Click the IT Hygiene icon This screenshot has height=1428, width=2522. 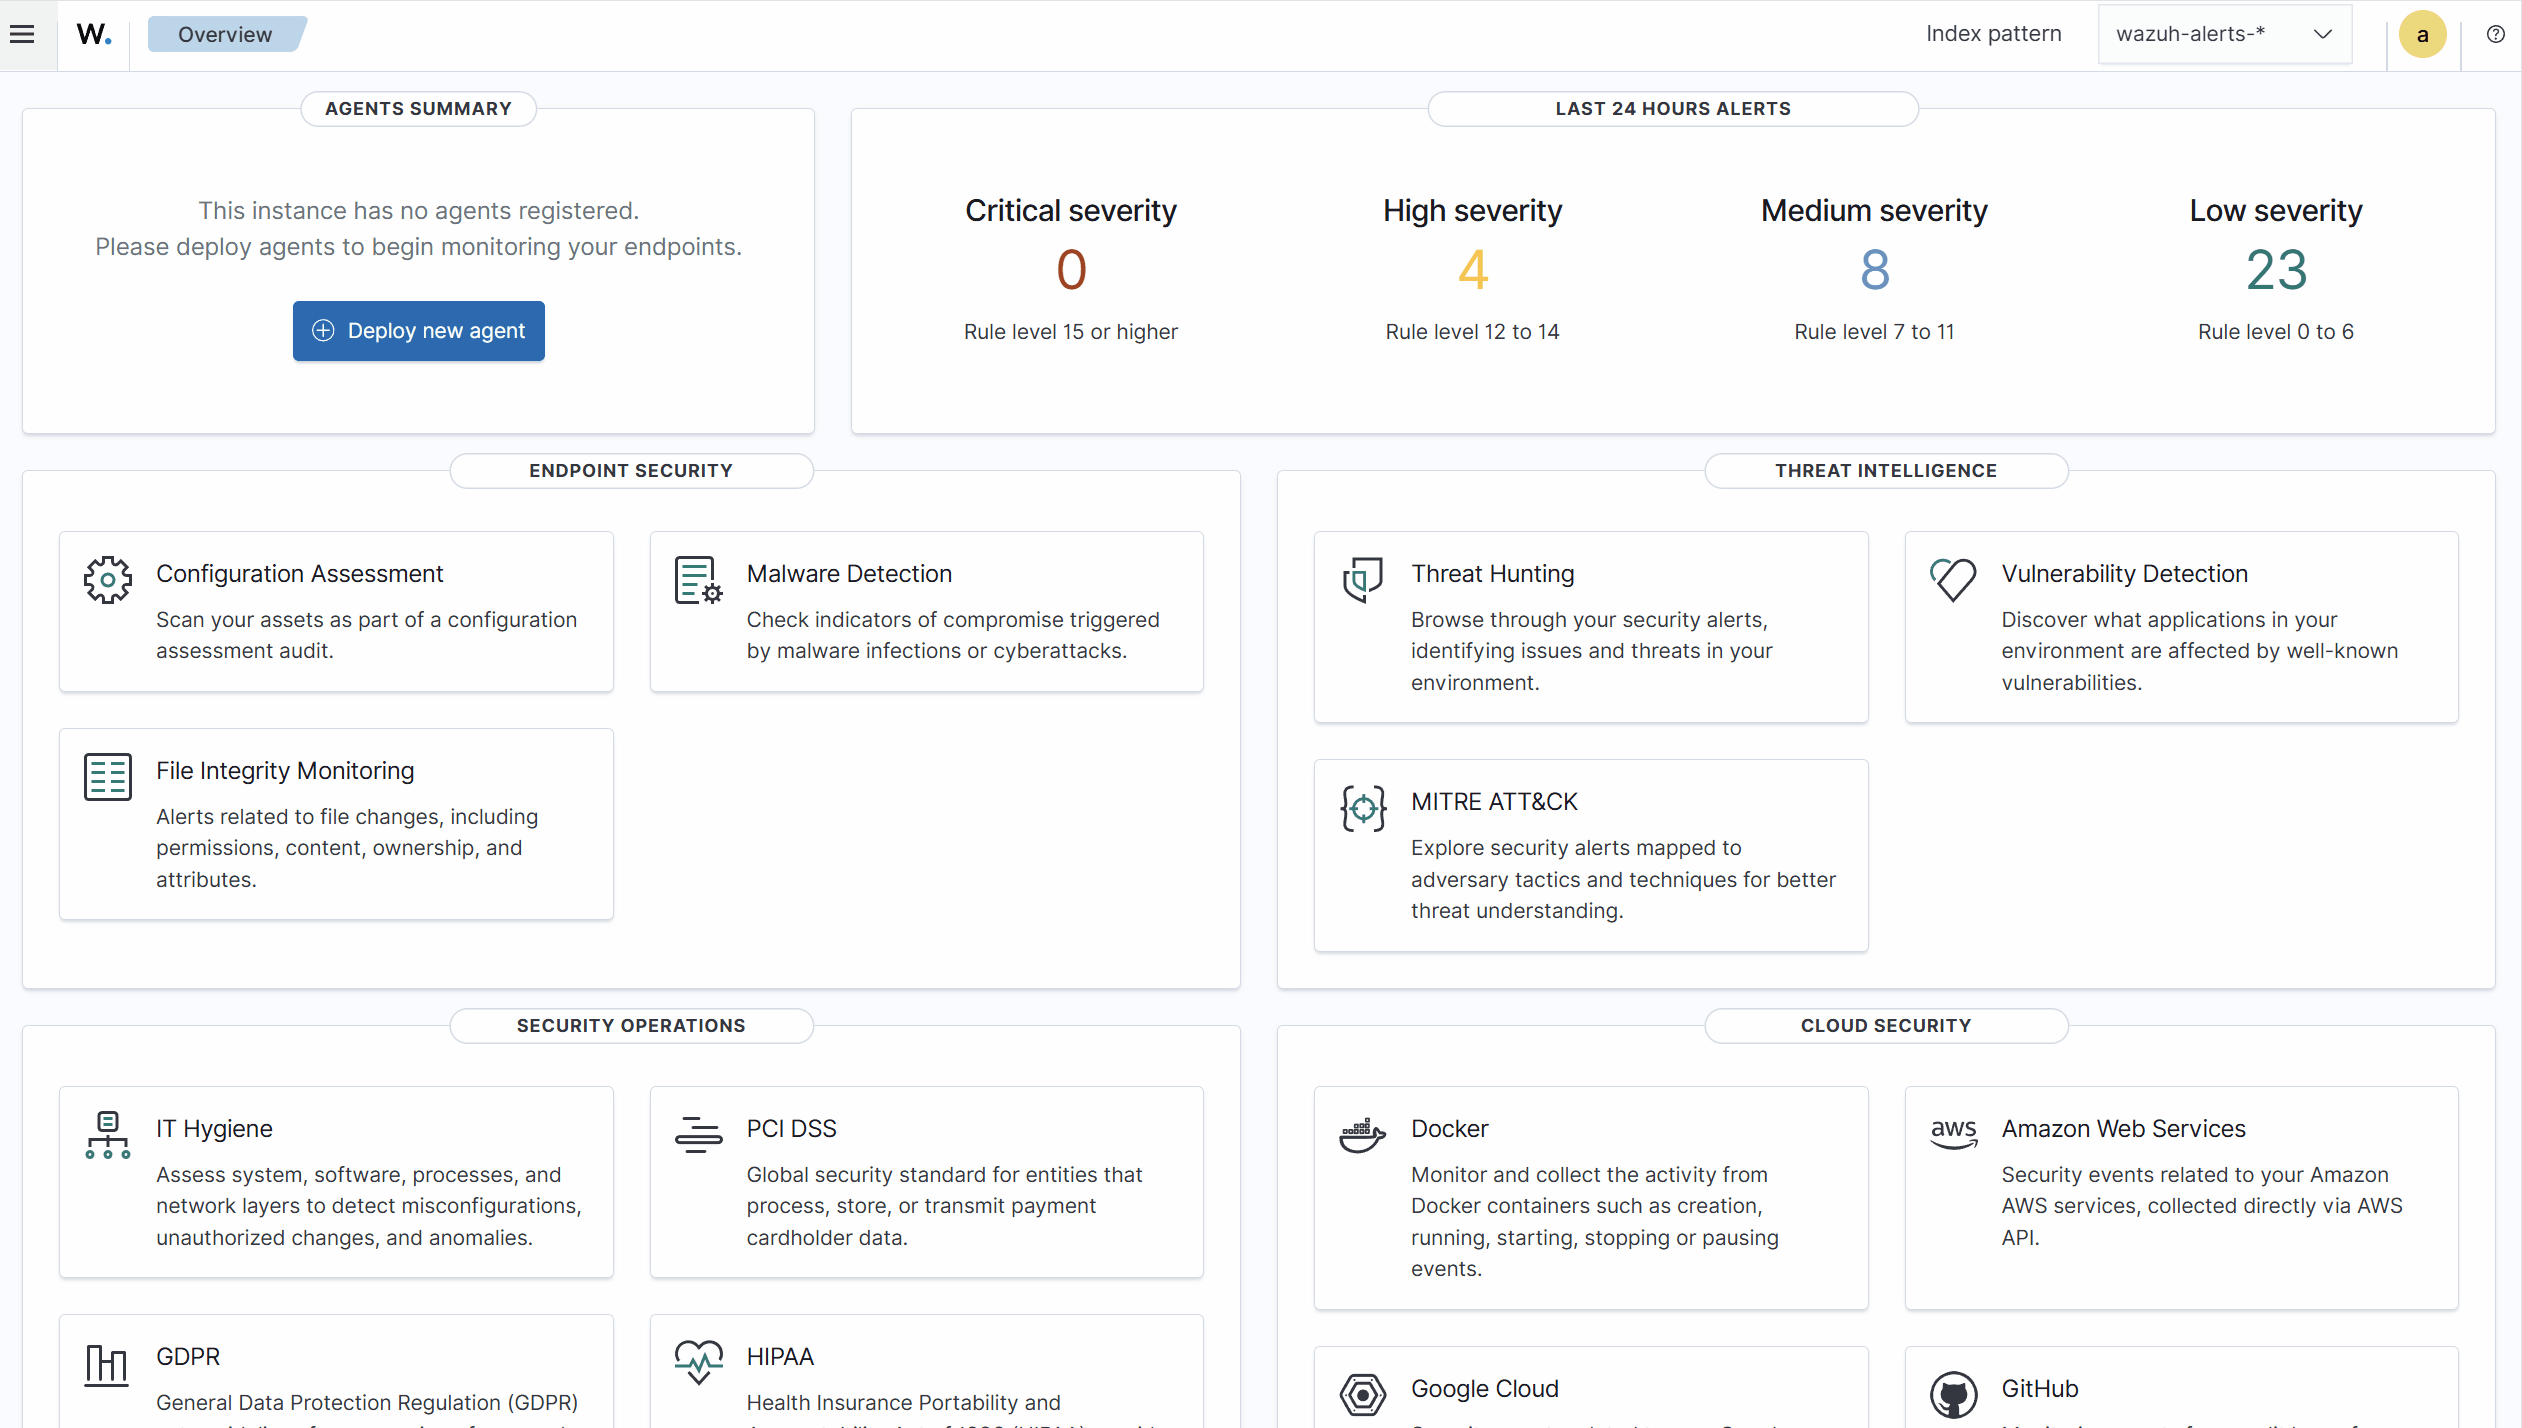point(107,1134)
